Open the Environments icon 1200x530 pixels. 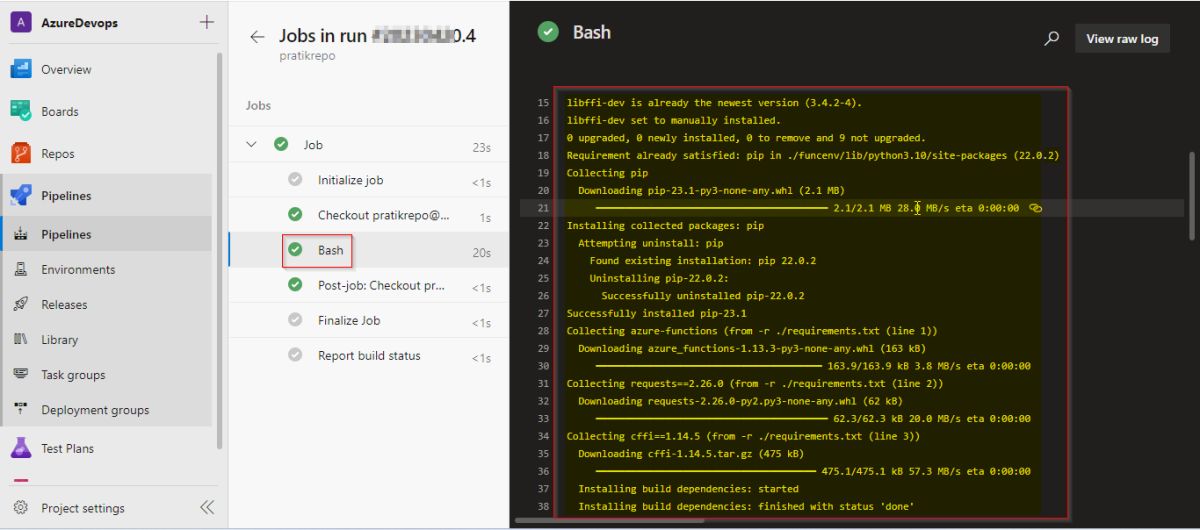pyautogui.click(x=21, y=269)
